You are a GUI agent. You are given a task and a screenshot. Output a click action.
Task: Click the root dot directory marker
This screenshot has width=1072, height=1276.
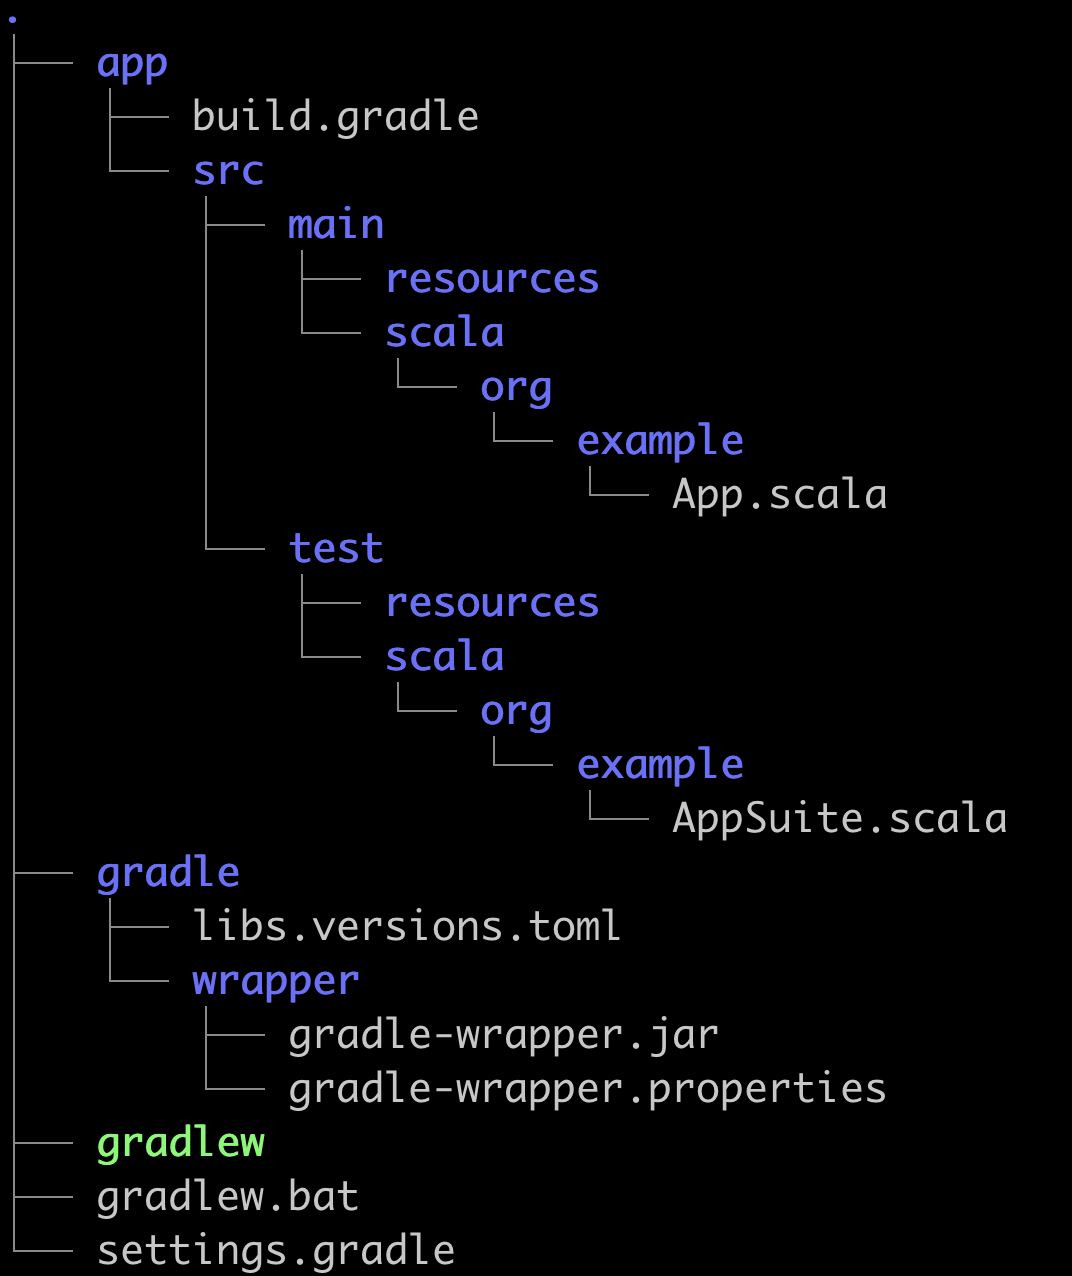tap(12, 19)
